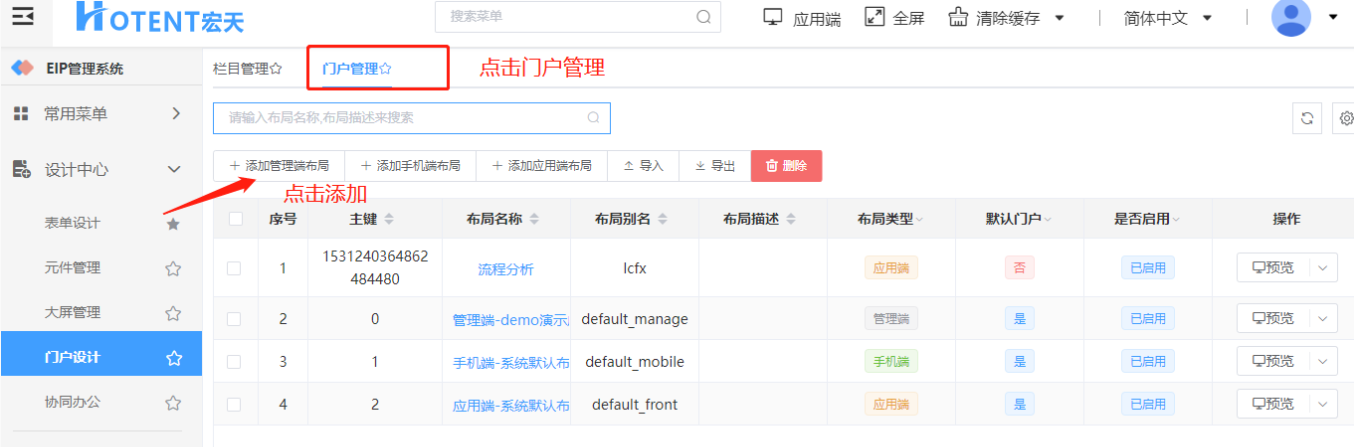
Task: Open 清除缓存 dropdown arrow
Action: pos(1059,18)
